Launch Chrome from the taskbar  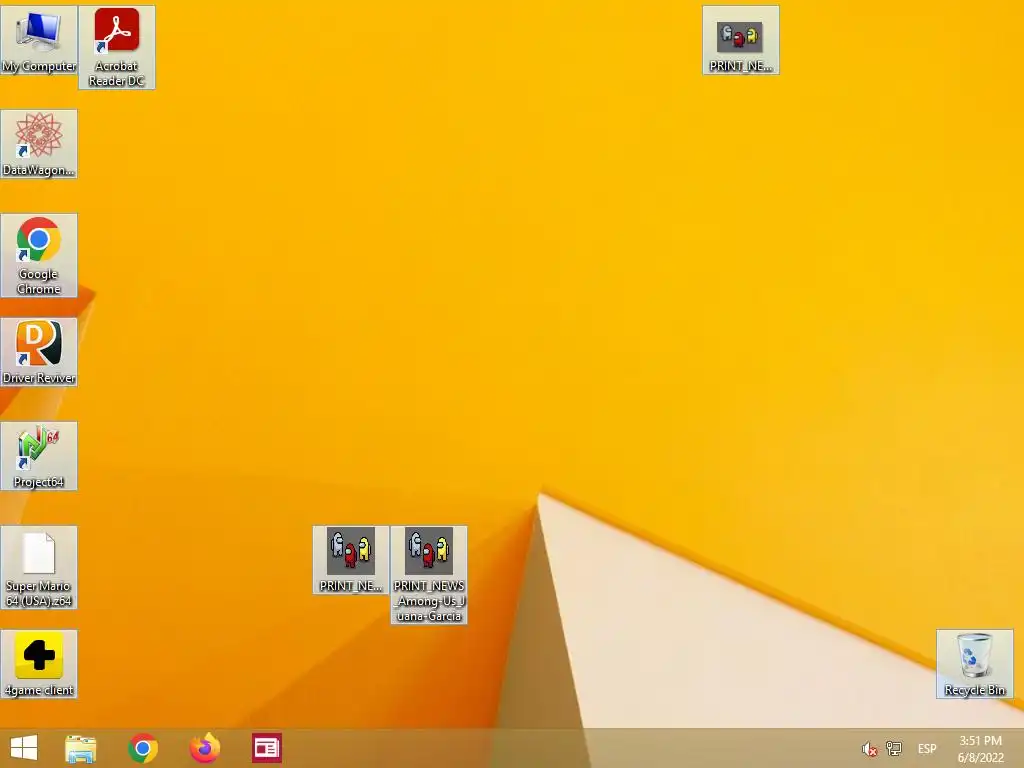pyautogui.click(x=143, y=748)
